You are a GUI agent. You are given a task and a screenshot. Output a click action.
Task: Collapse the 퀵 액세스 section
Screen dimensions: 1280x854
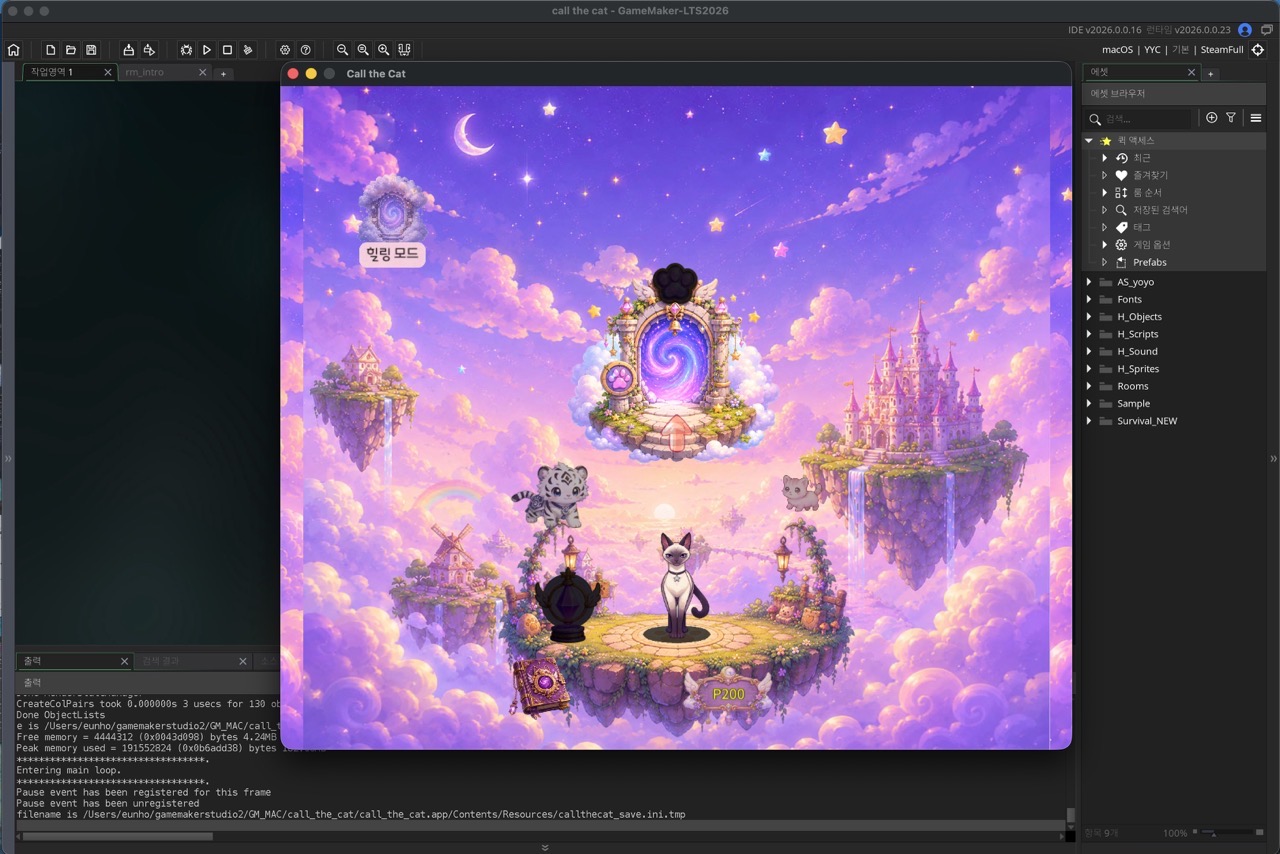click(1089, 141)
